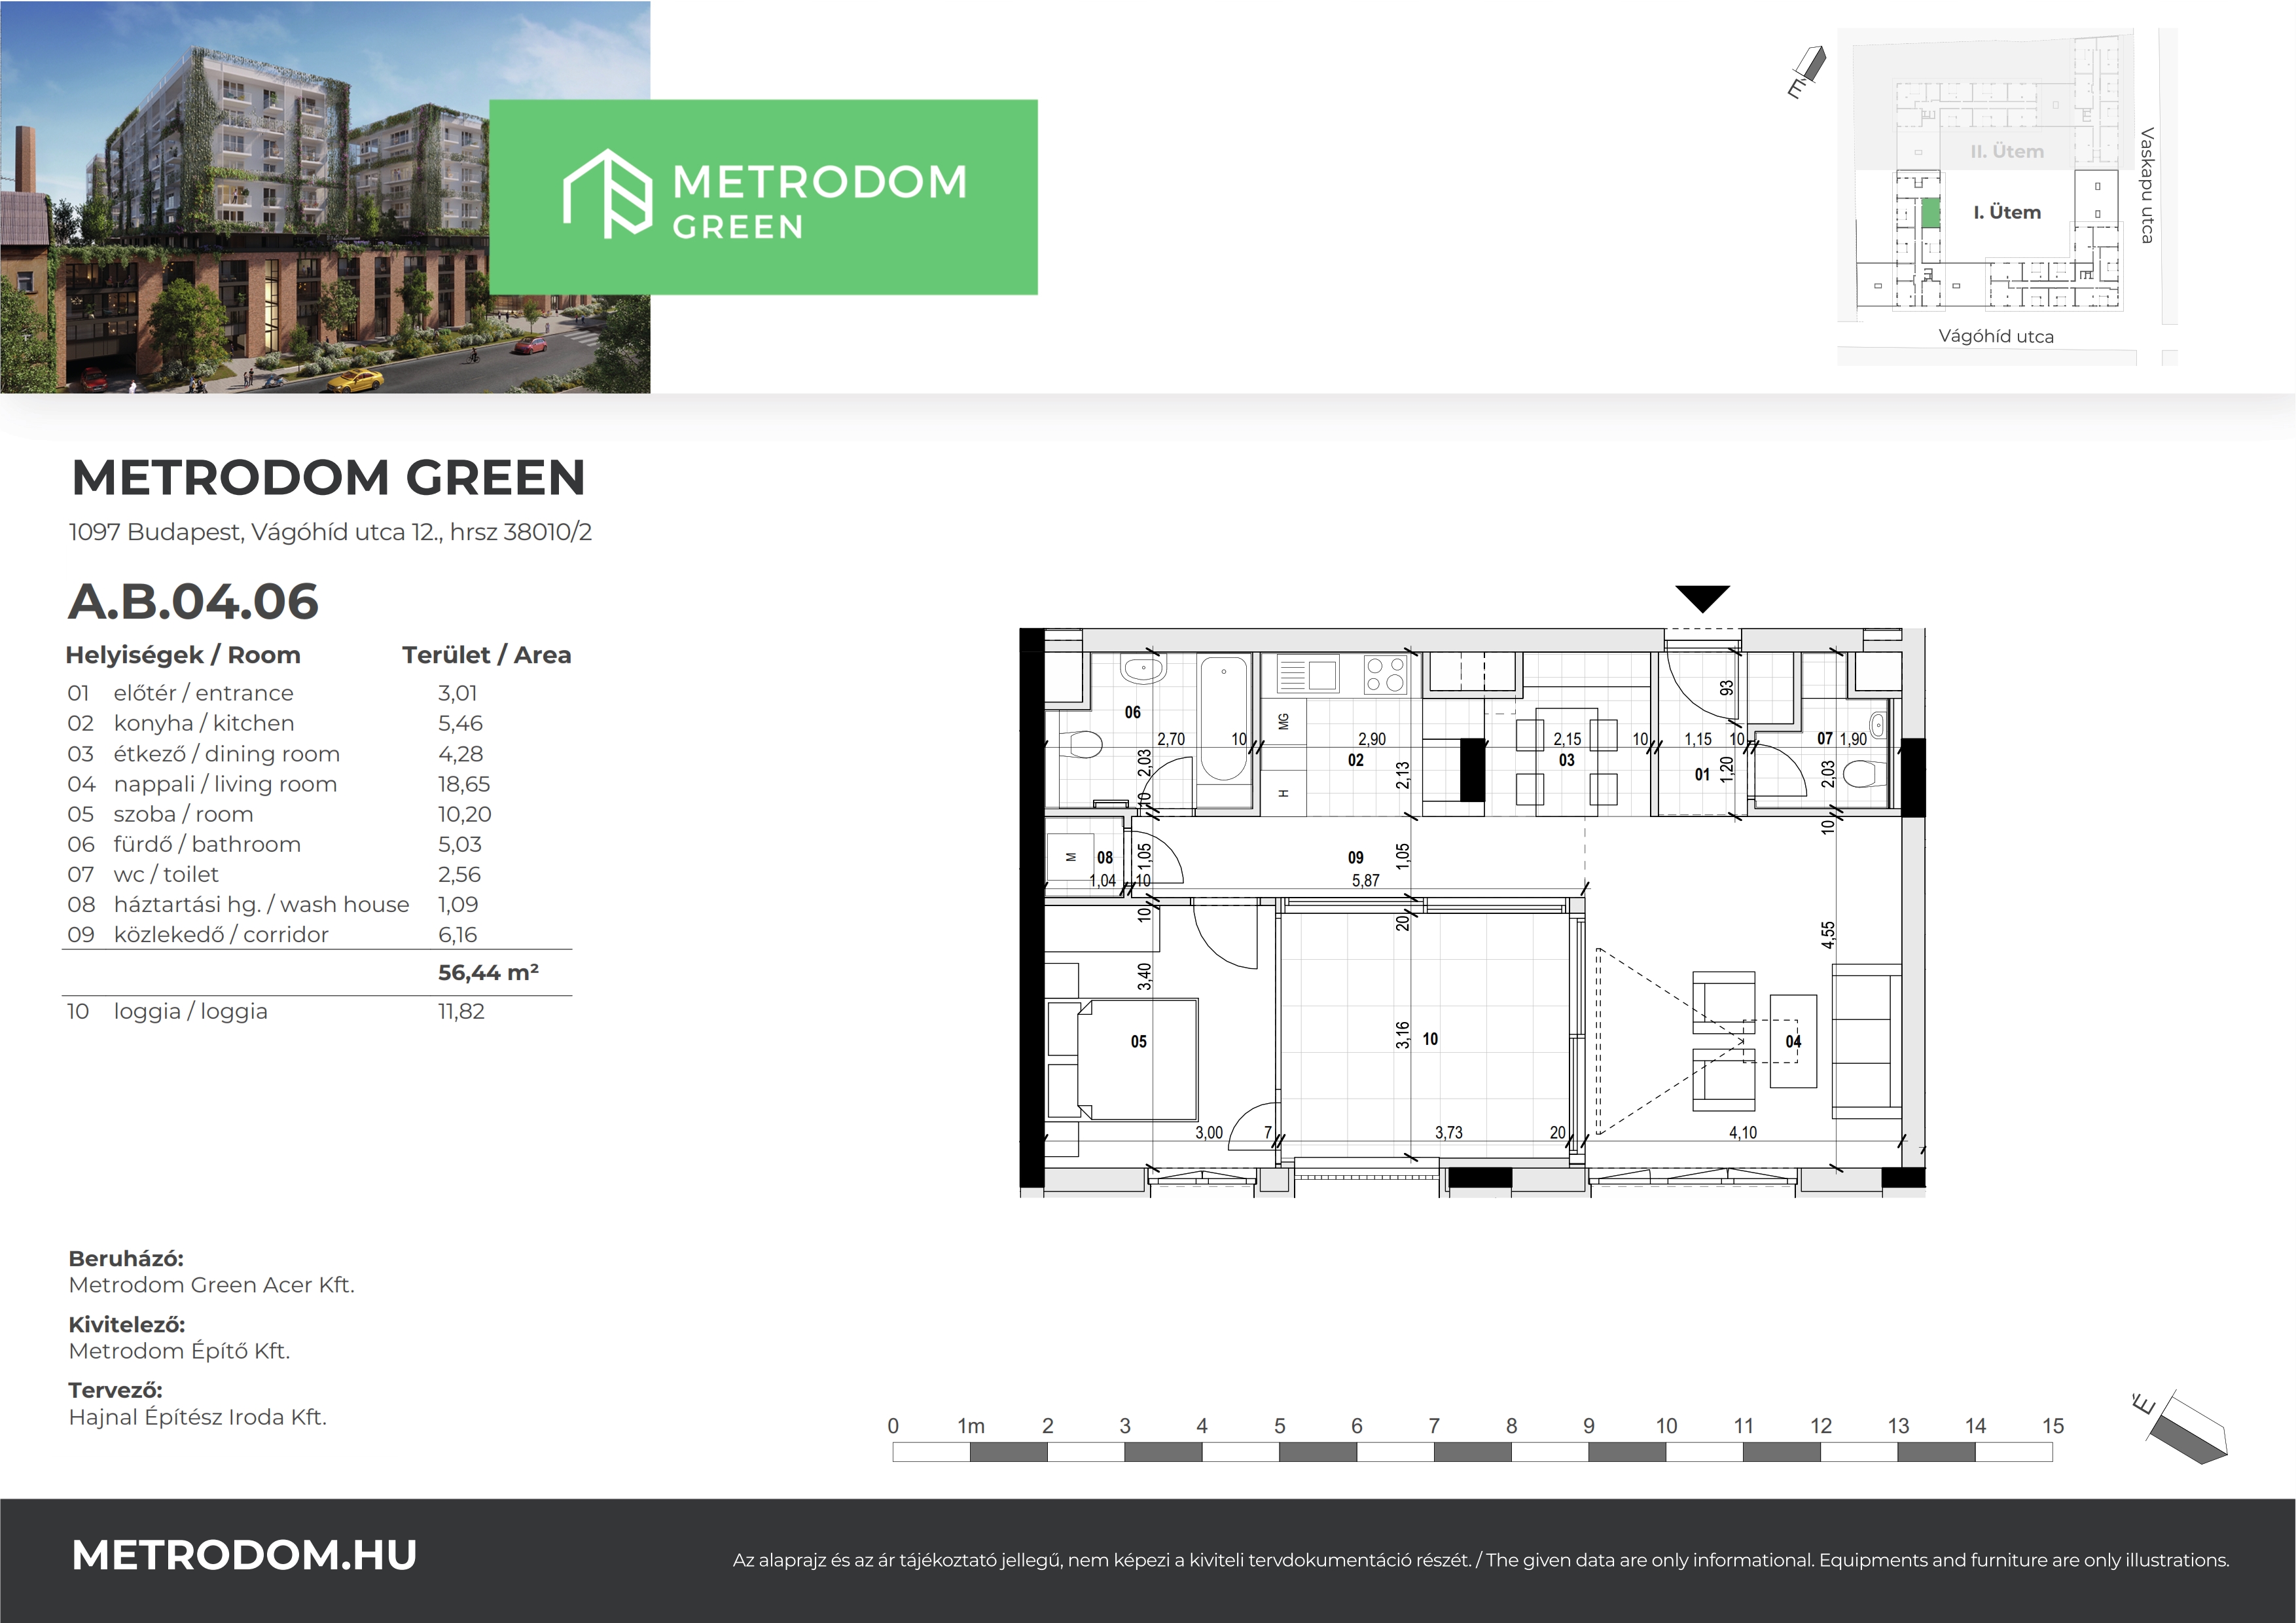
Task: Click the Metrodom Green logo banner
Action: [763, 197]
